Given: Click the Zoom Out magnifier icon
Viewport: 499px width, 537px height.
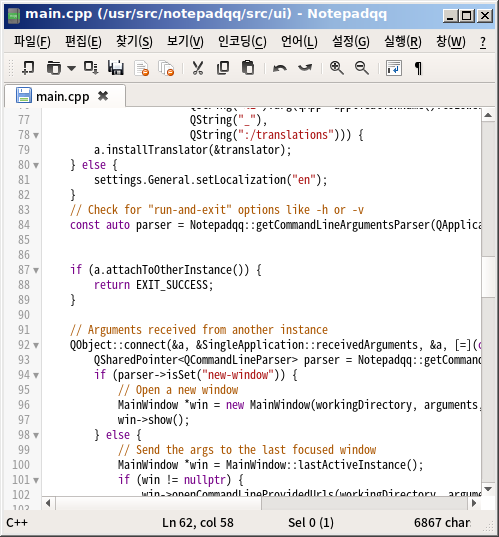Looking at the screenshot, I should tap(362, 67).
